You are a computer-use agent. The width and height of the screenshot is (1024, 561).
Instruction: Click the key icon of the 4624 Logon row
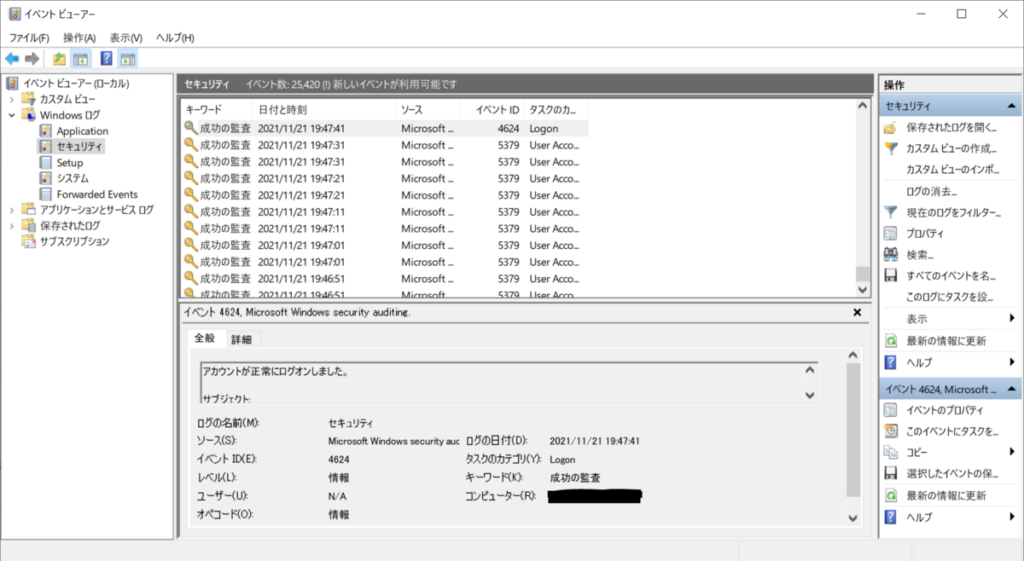pyautogui.click(x=190, y=128)
